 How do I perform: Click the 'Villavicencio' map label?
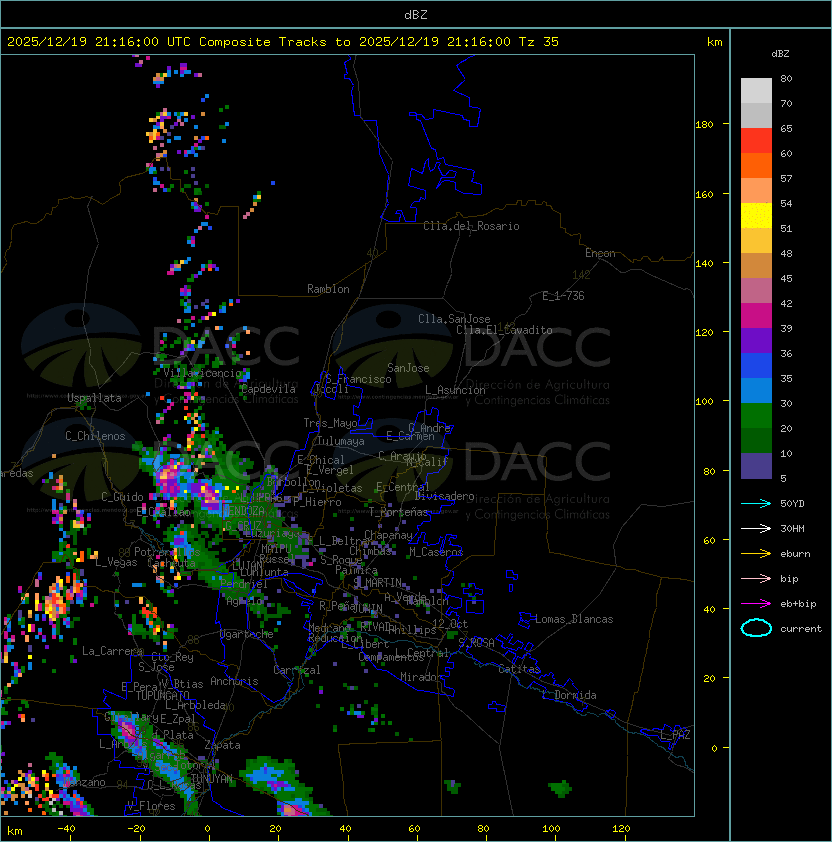[x=202, y=373]
